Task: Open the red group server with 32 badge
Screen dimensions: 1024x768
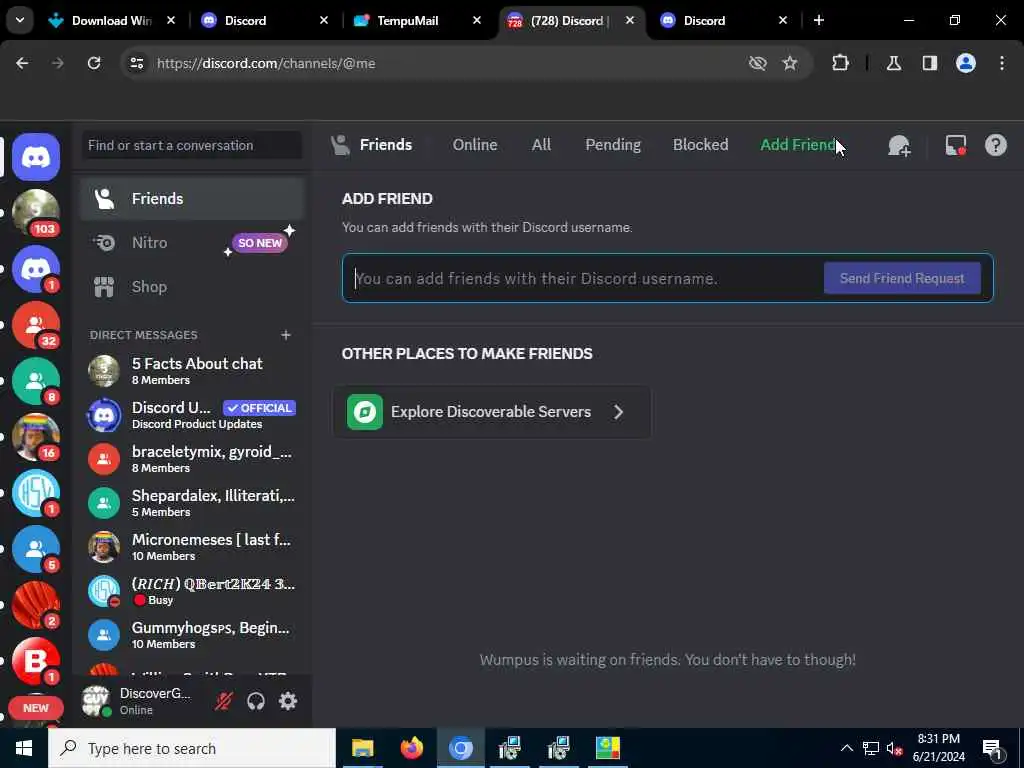Action: [36, 325]
